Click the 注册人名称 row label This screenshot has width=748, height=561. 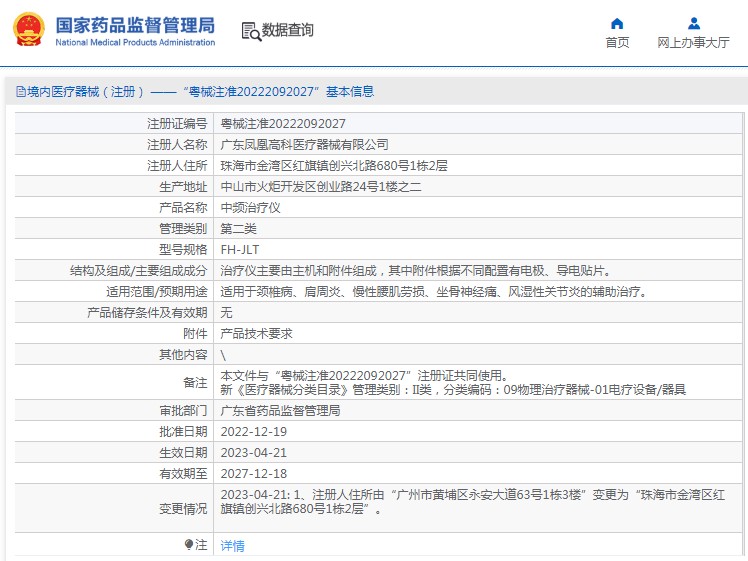177,145
